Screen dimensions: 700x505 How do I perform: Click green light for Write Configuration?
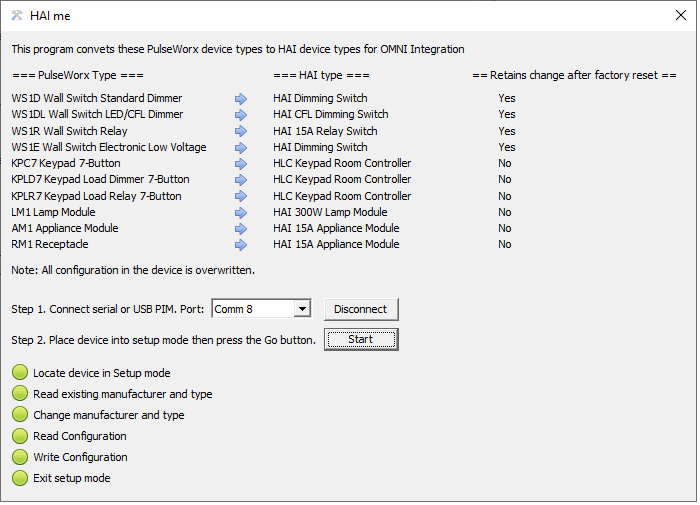(20, 457)
